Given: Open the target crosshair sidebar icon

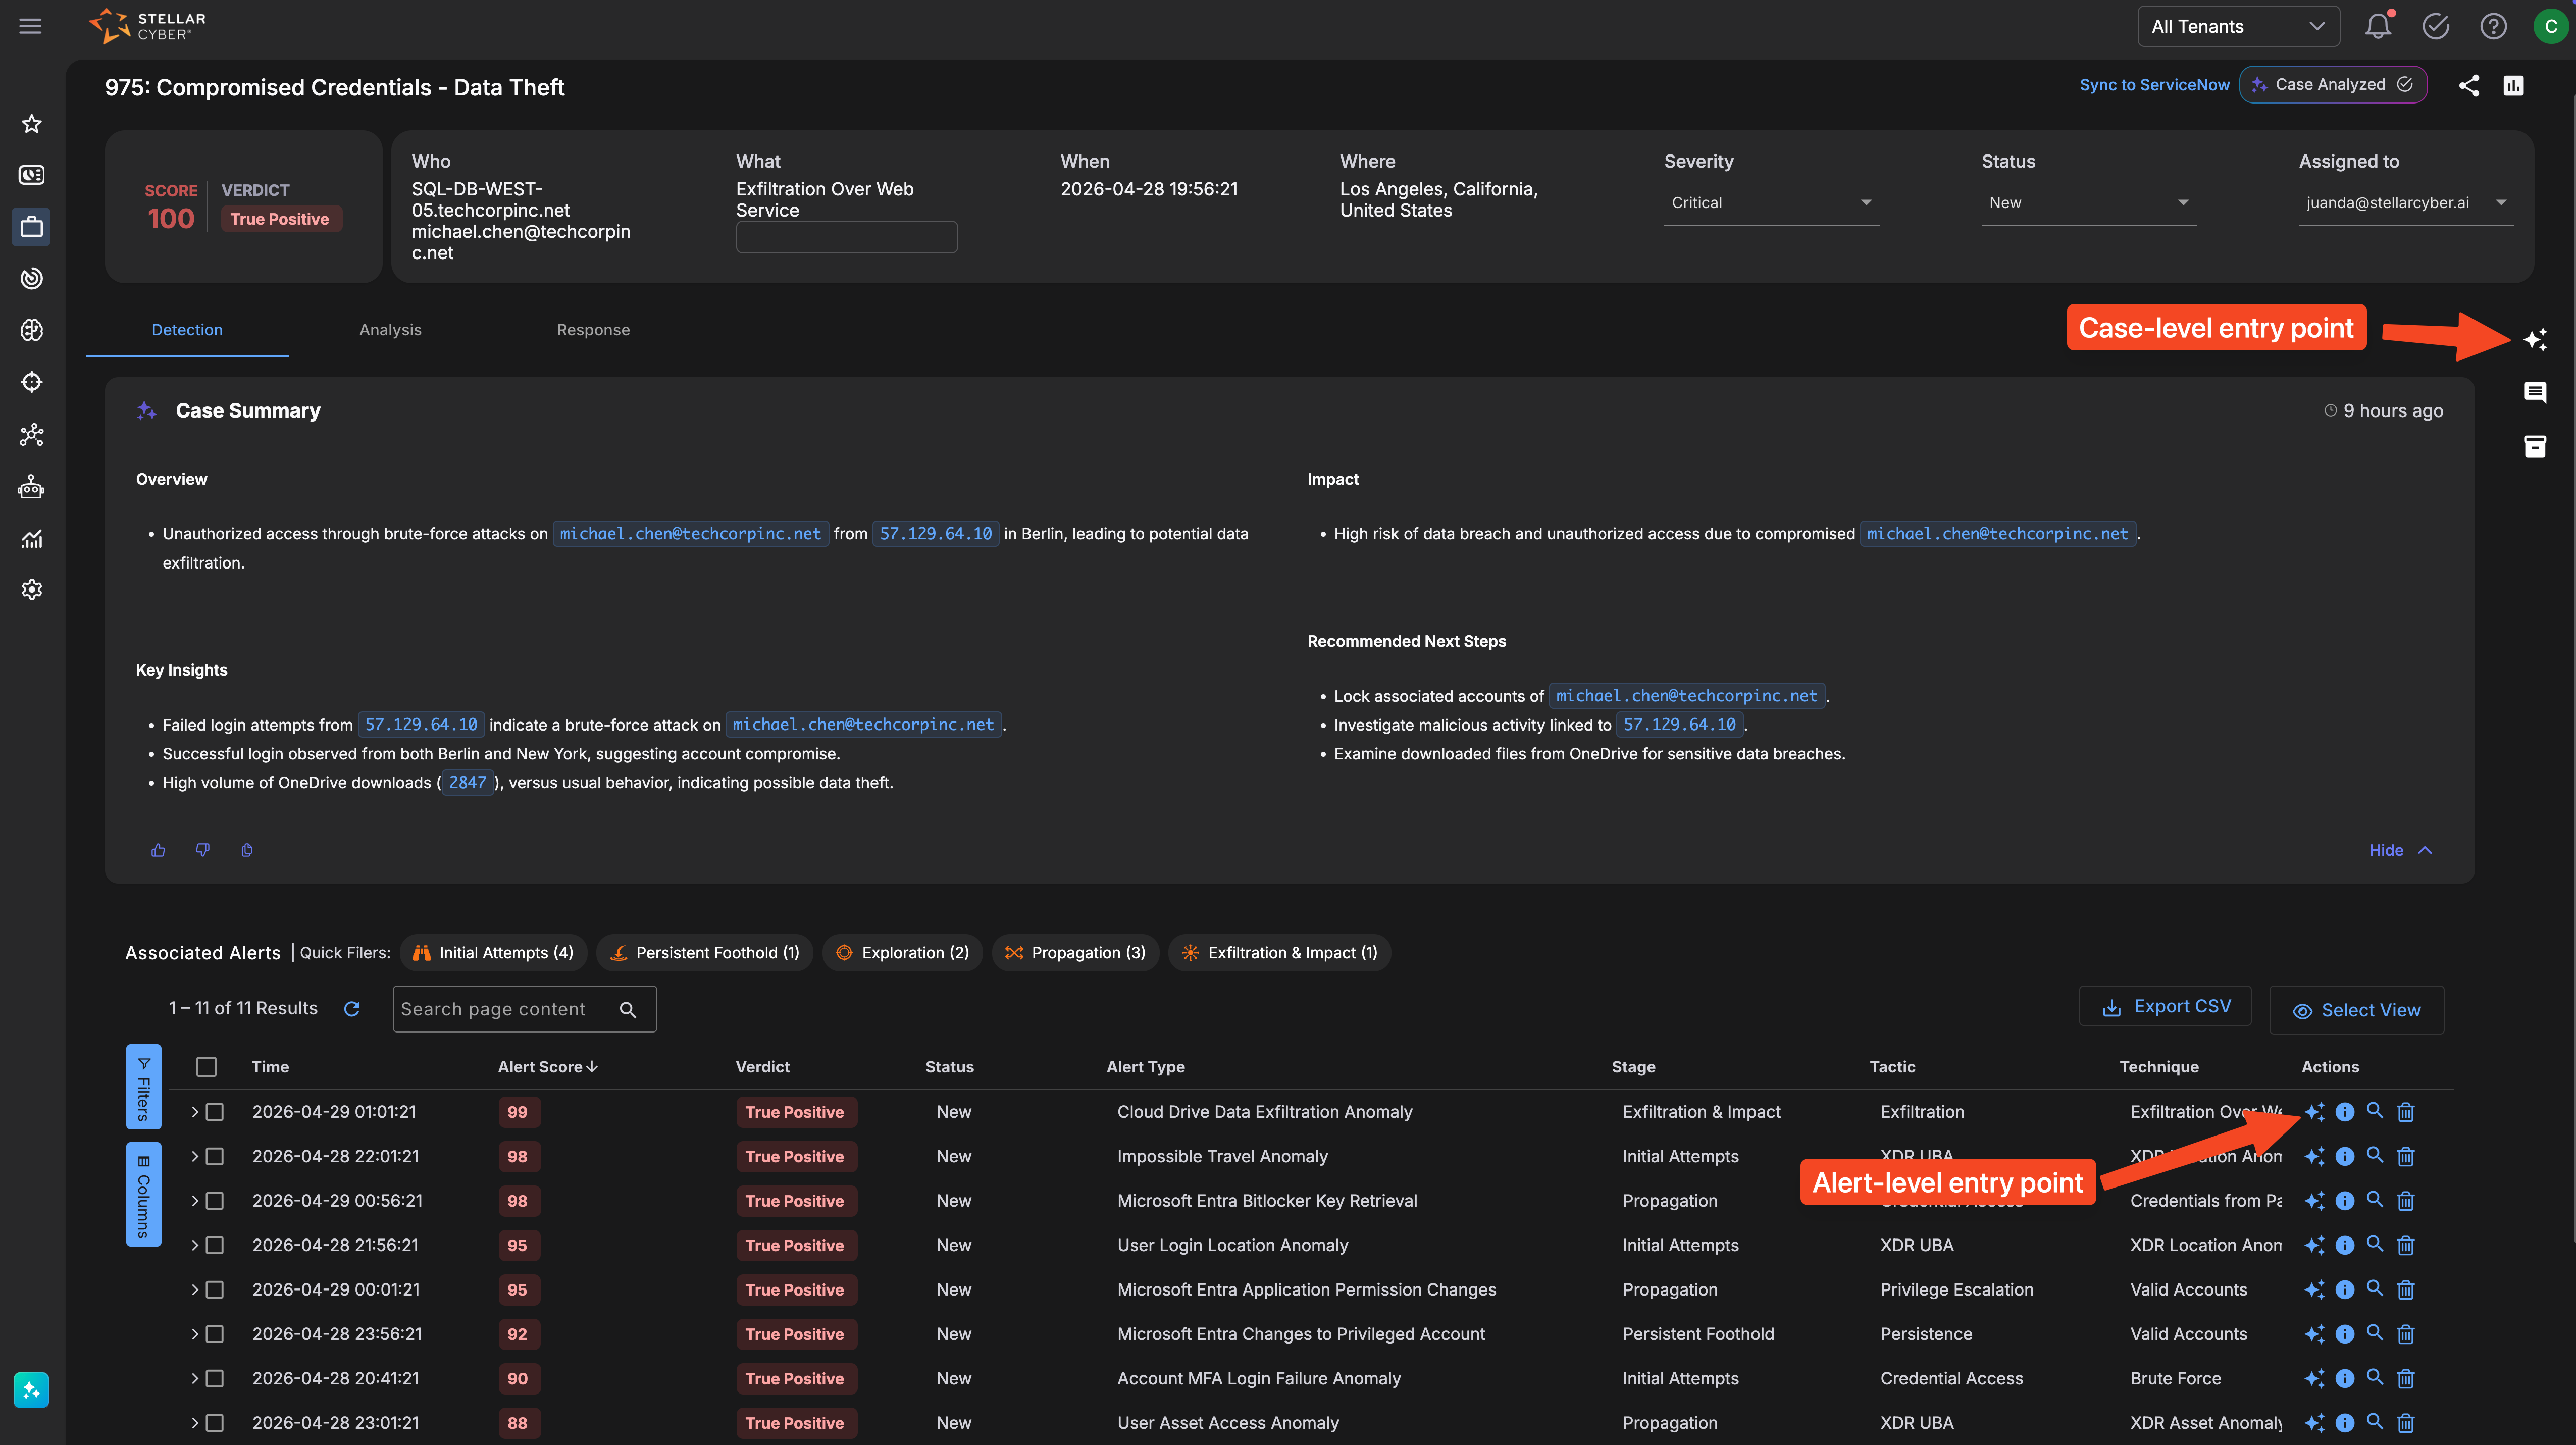Looking at the screenshot, I should (32, 382).
